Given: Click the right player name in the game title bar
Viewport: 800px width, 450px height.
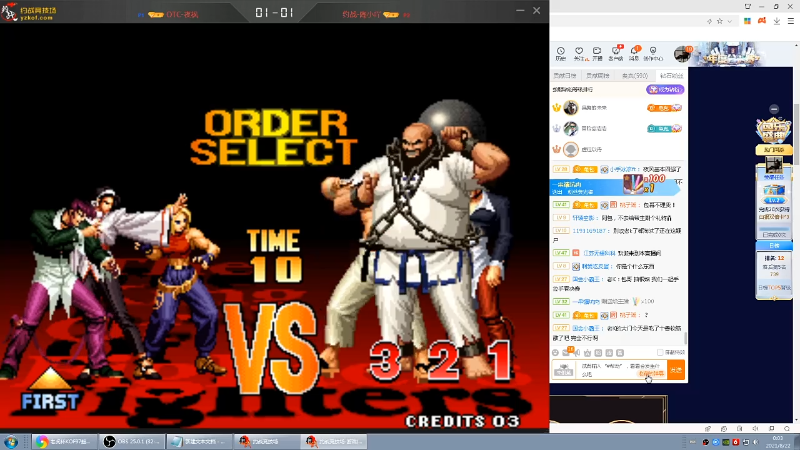Looking at the screenshot, I should (362, 14).
